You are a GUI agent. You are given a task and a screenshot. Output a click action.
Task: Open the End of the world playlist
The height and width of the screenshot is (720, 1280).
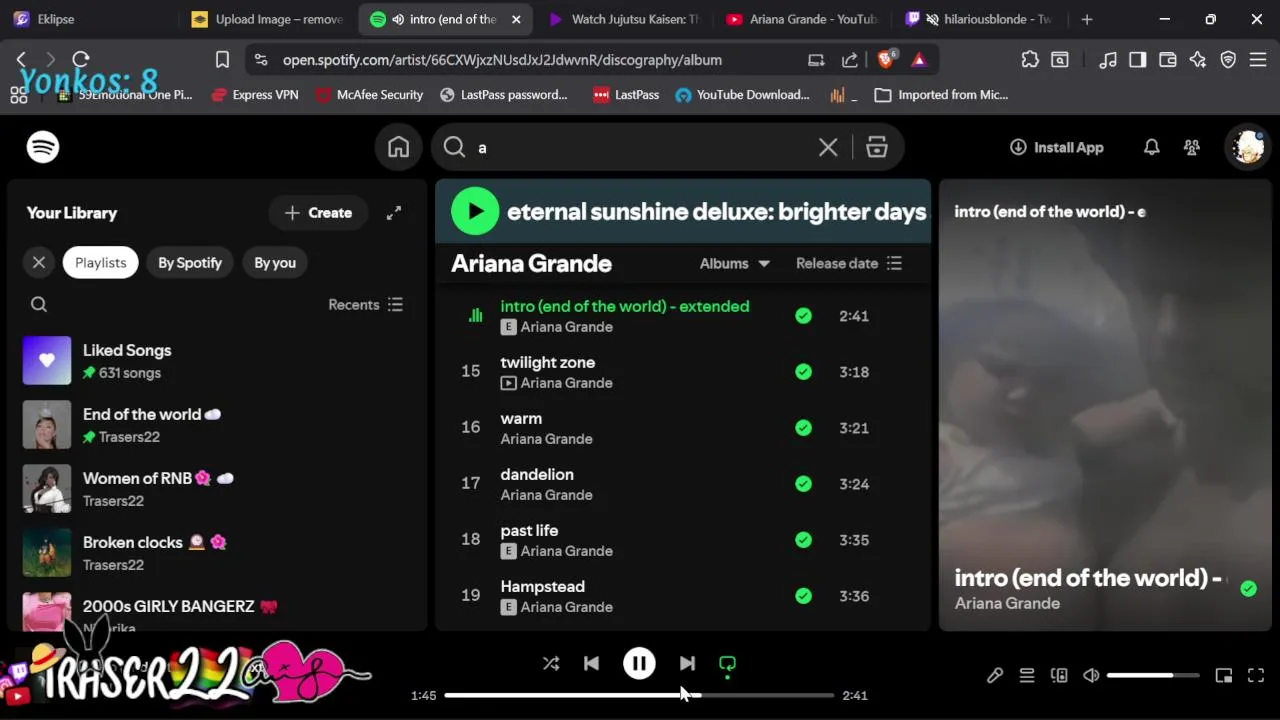tap(215, 425)
